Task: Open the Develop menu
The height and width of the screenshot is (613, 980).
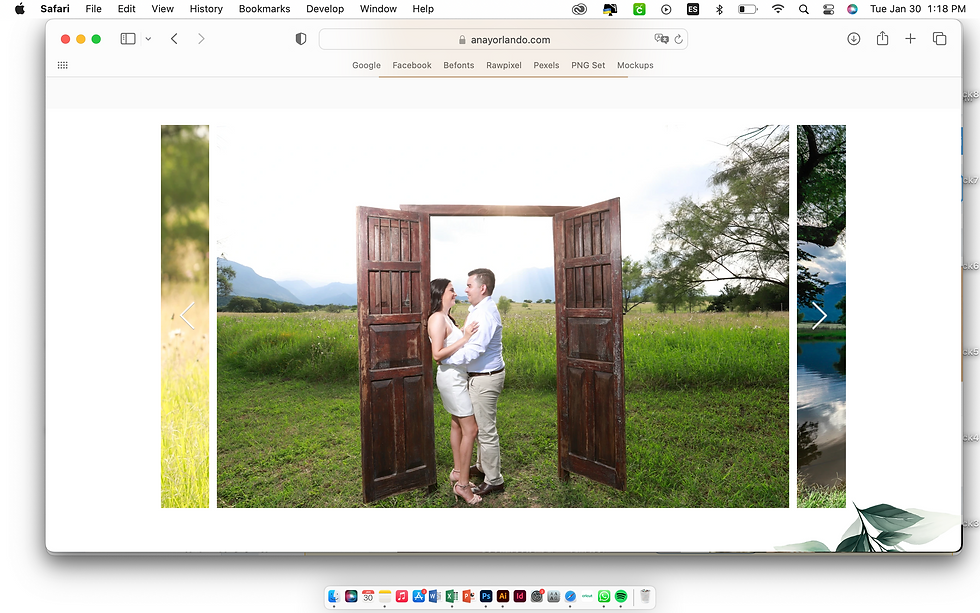Action: [x=325, y=9]
